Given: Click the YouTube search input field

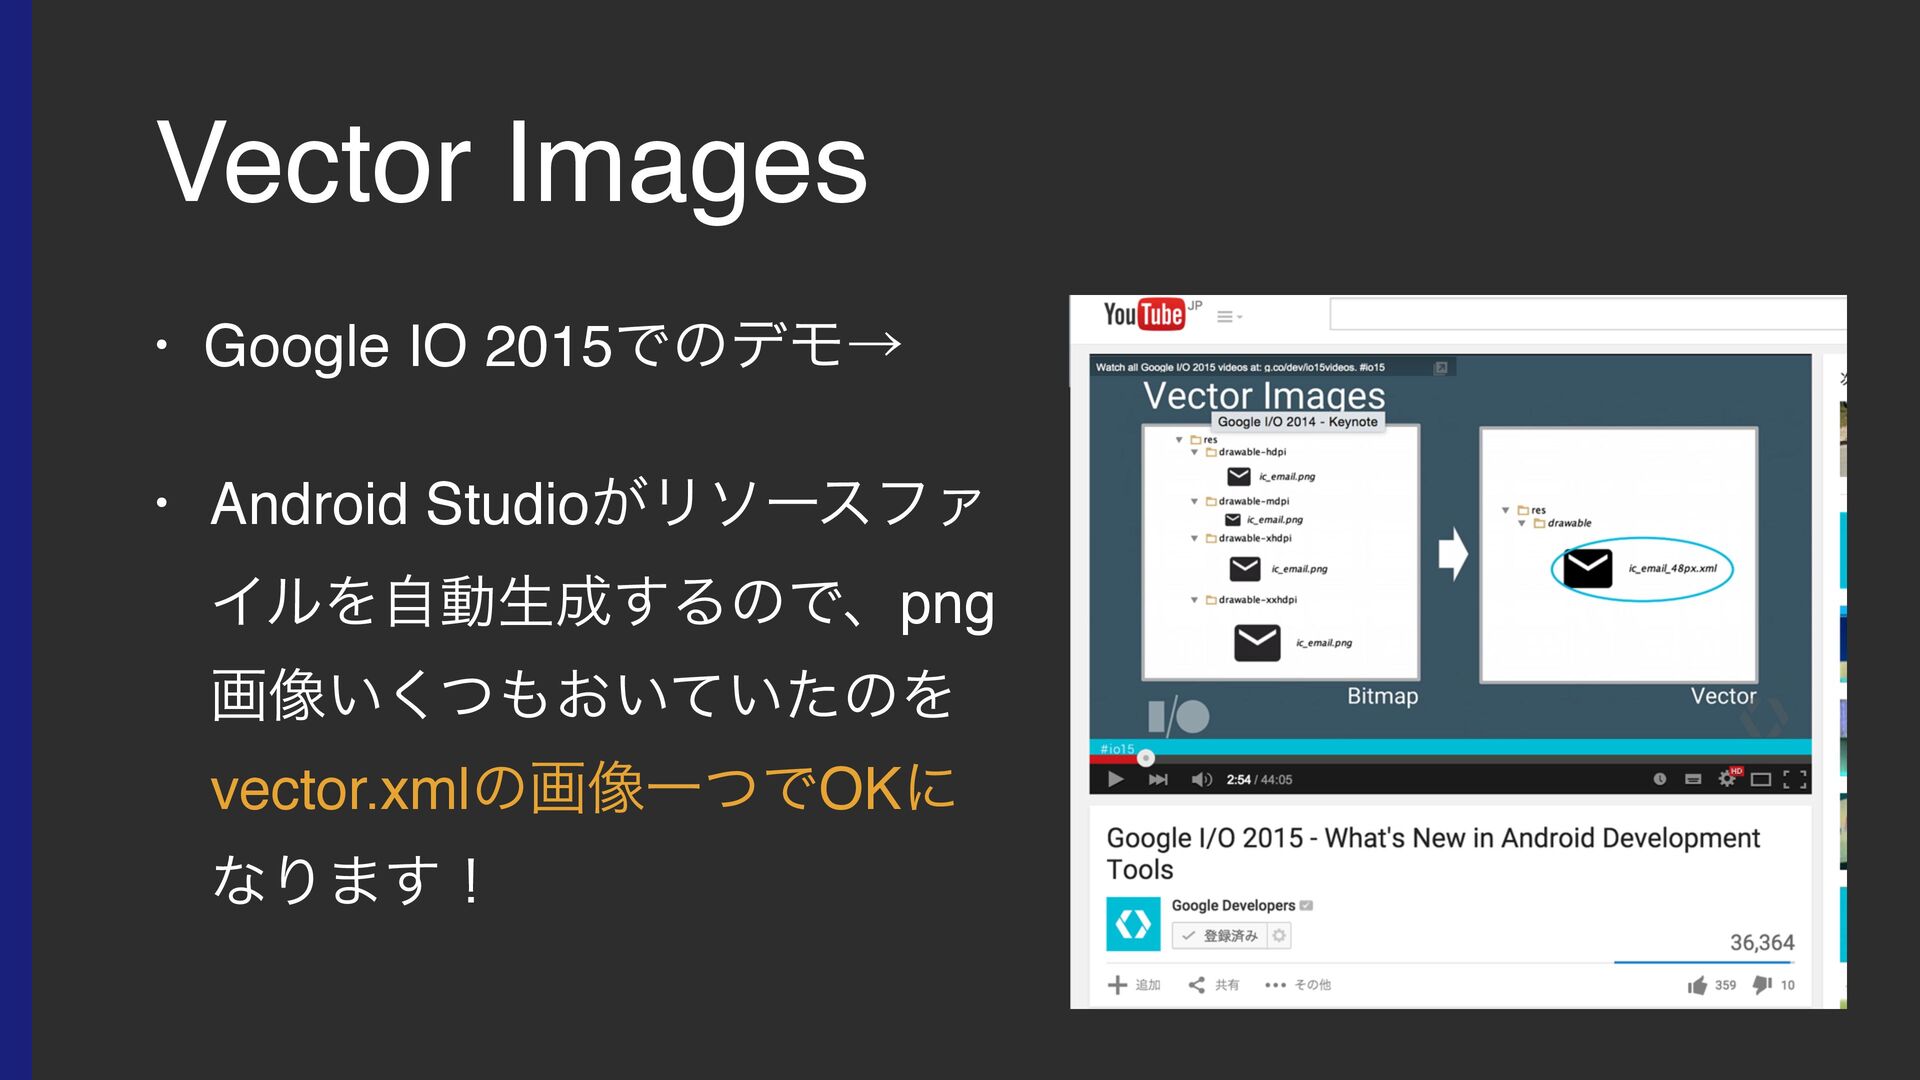Looking at the screenshot, I should click(1587, 314).
